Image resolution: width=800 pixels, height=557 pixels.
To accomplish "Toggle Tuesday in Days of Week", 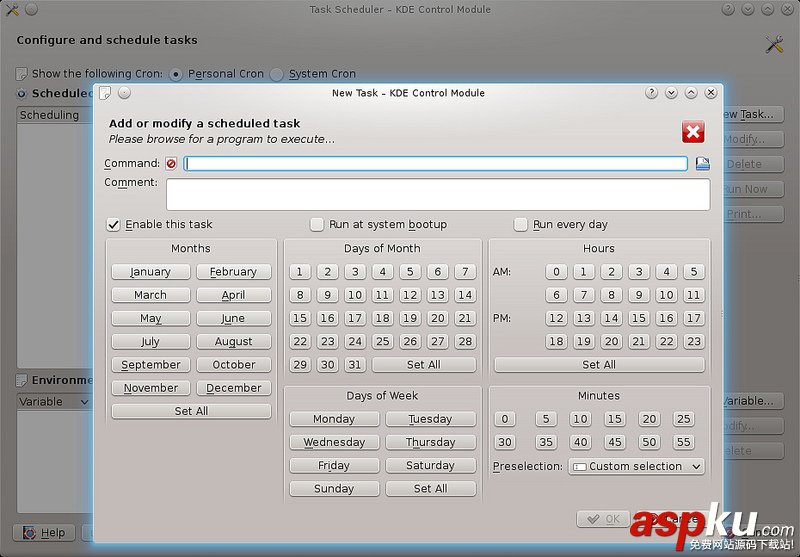I will tap(431, 419).
